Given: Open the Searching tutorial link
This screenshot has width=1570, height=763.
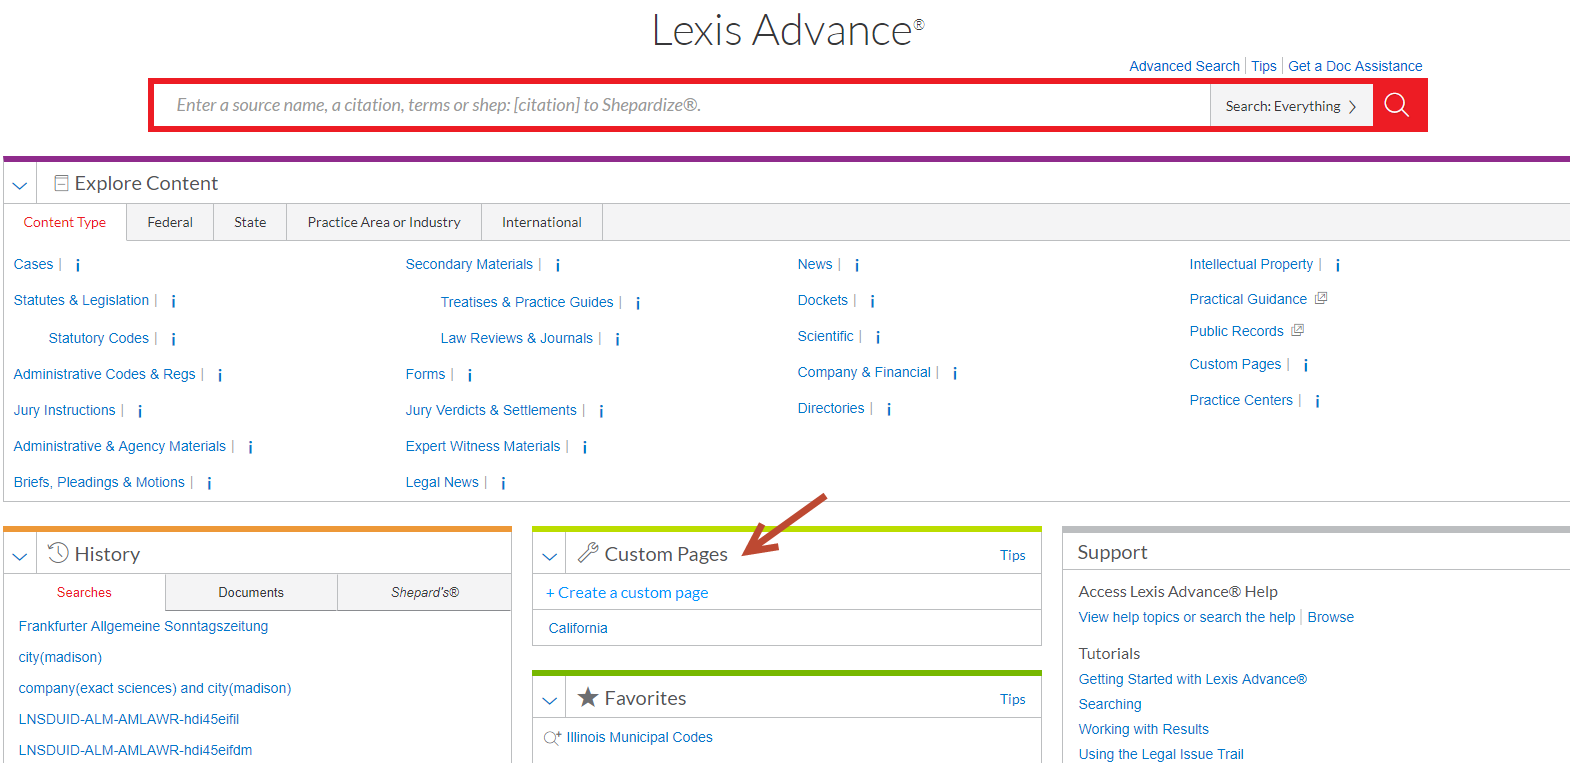Looking at the screenshot, I should (x=1110, y=704).
